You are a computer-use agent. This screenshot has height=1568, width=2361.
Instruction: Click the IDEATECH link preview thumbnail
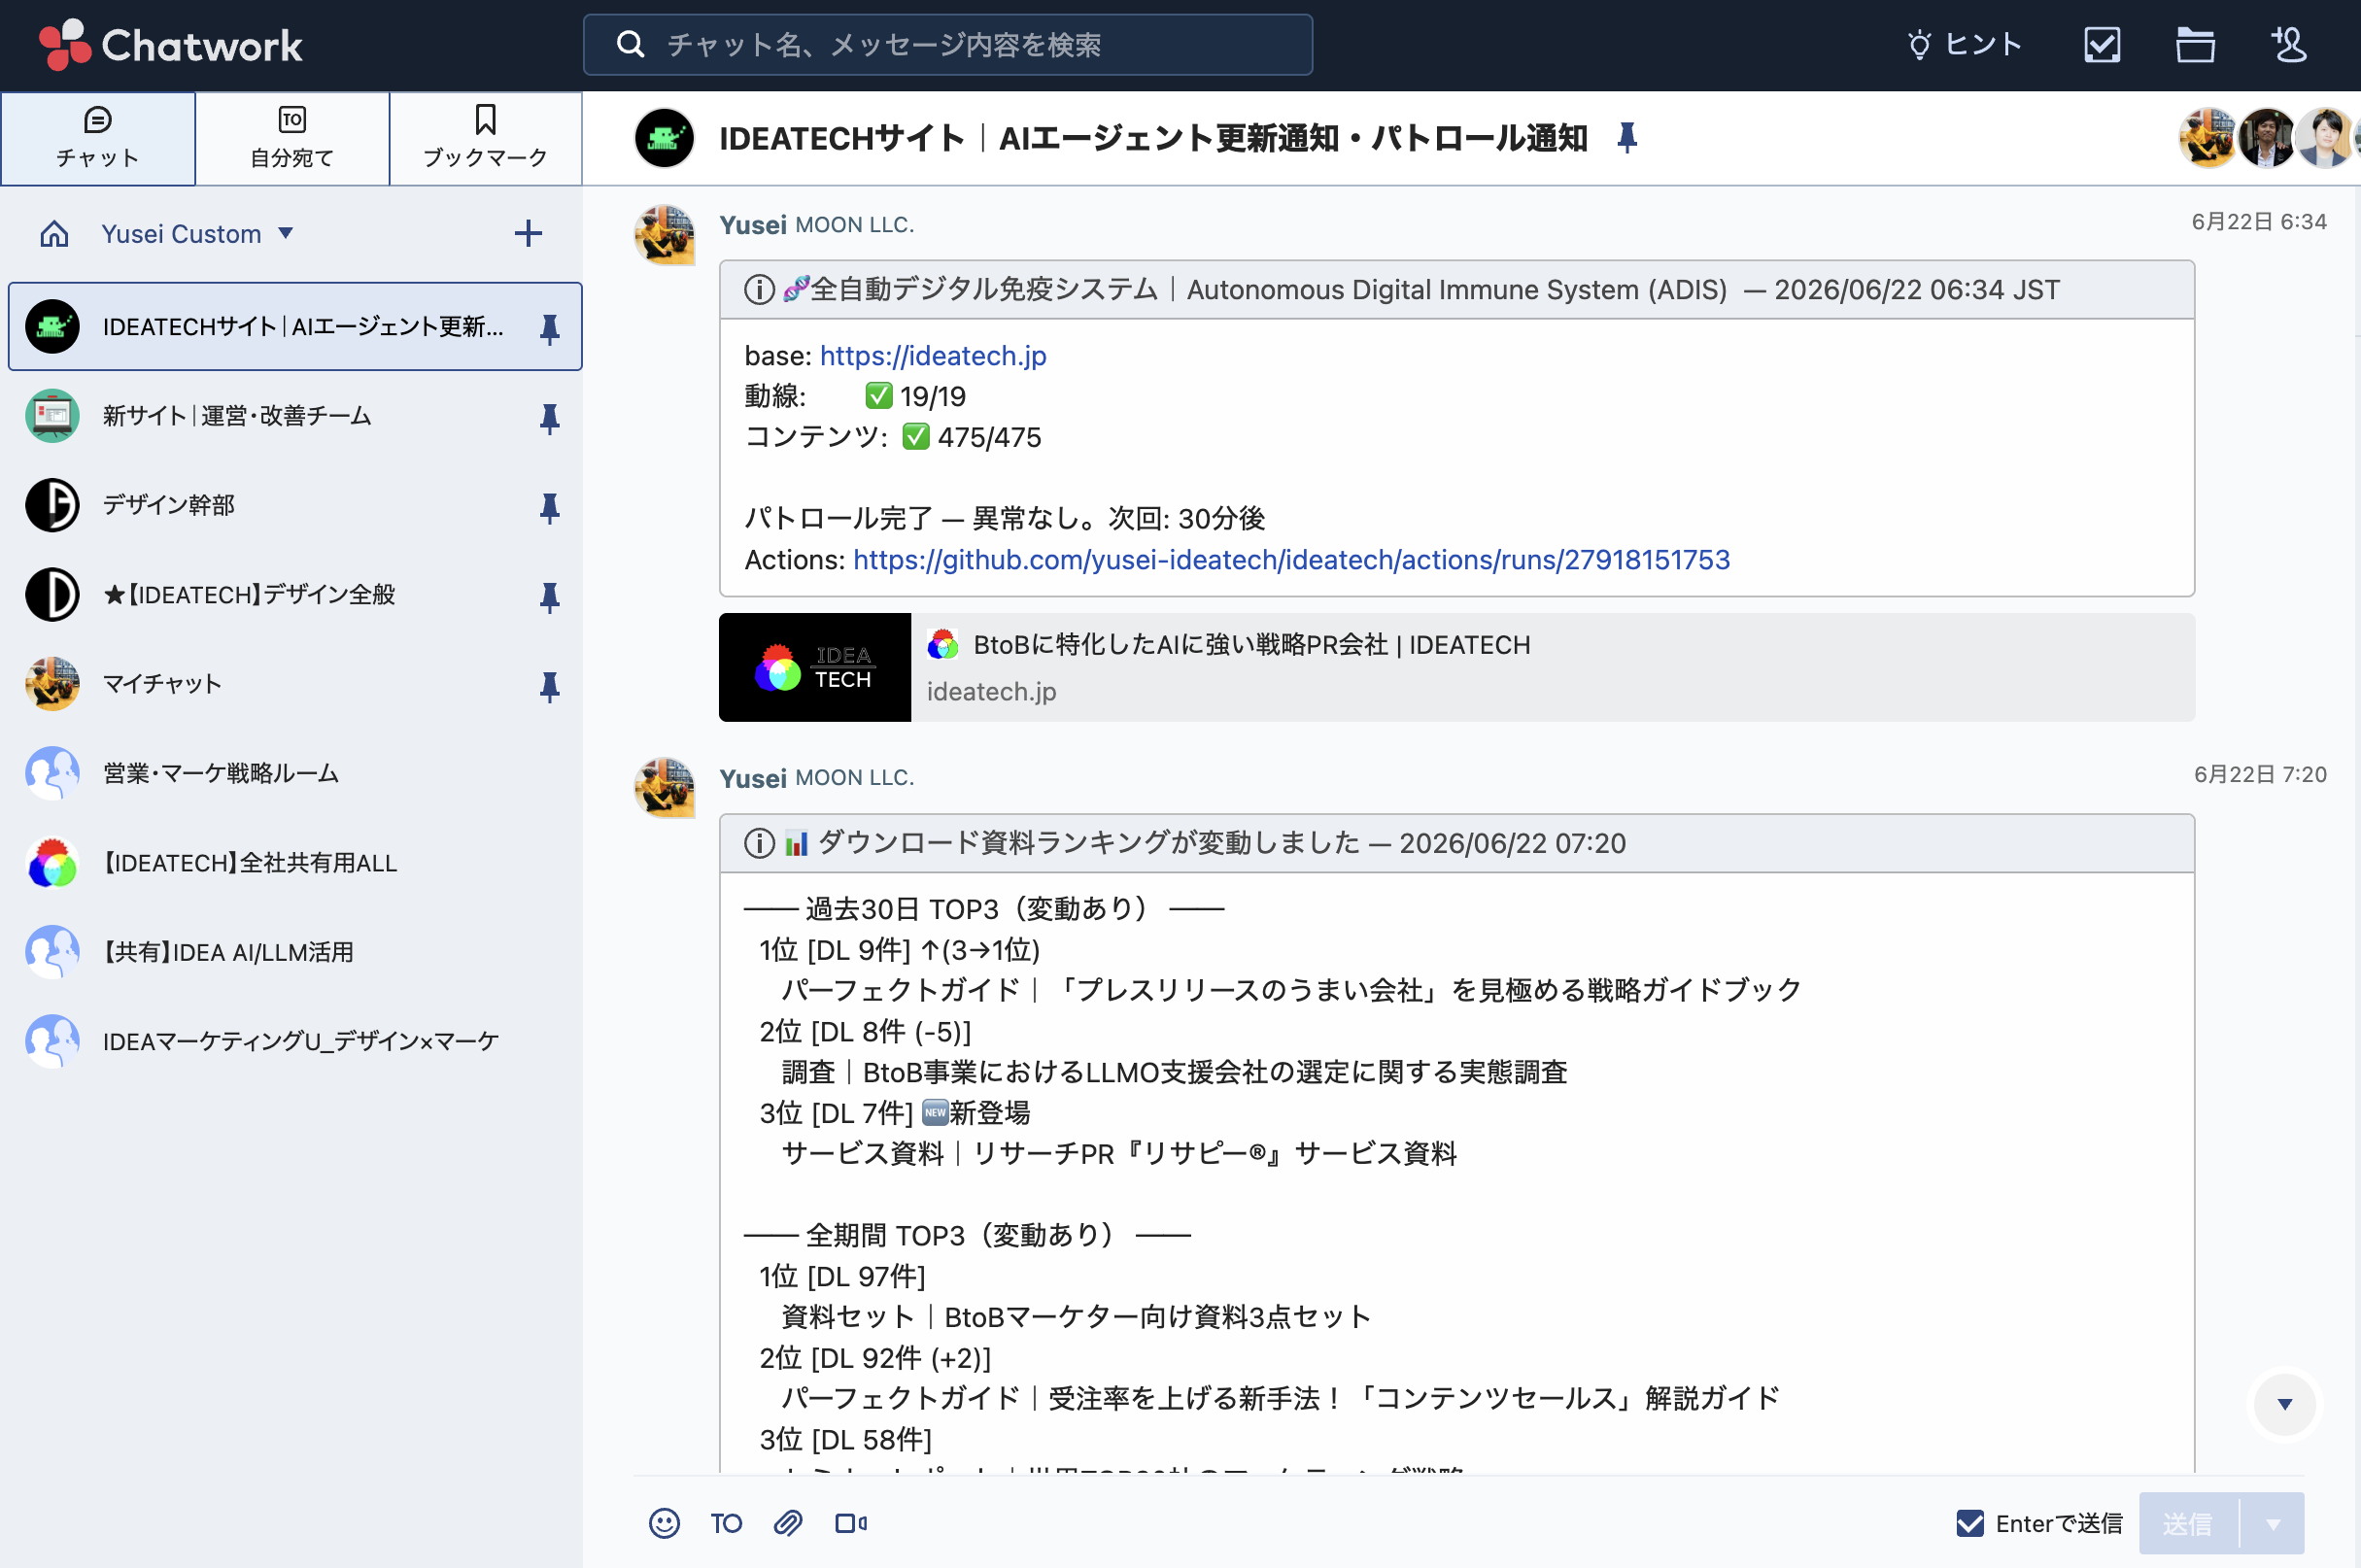click(815, 667)
